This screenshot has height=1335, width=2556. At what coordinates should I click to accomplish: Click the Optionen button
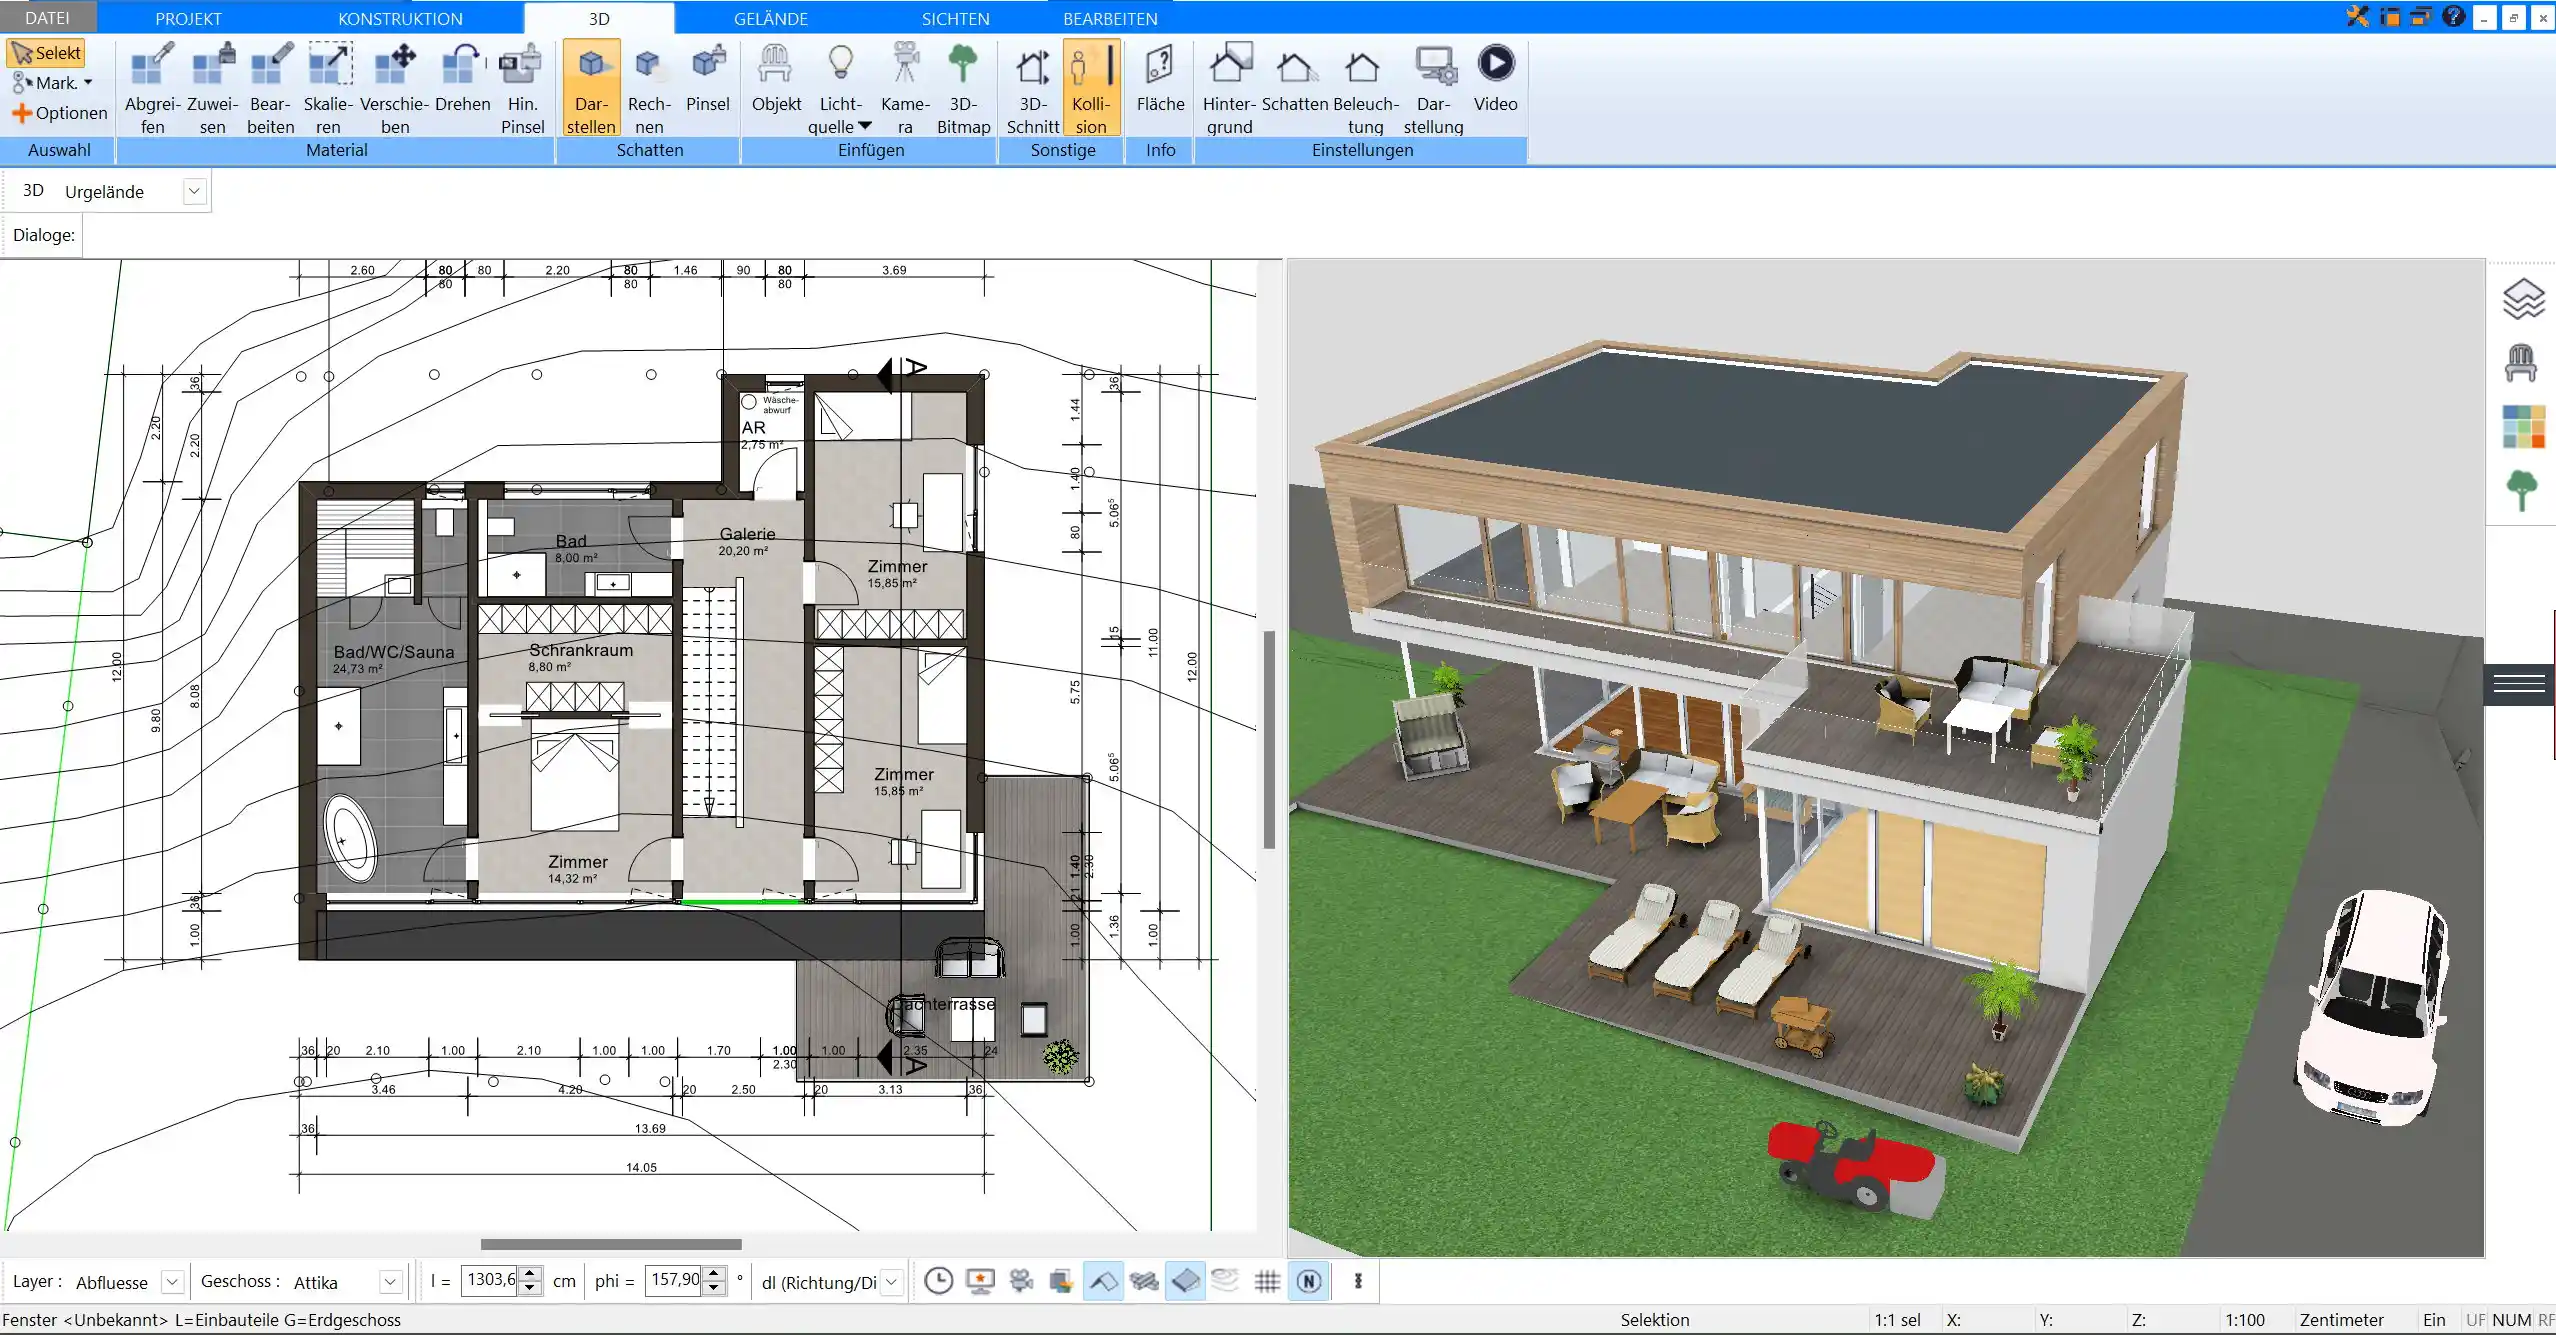[x=60, y=113]
